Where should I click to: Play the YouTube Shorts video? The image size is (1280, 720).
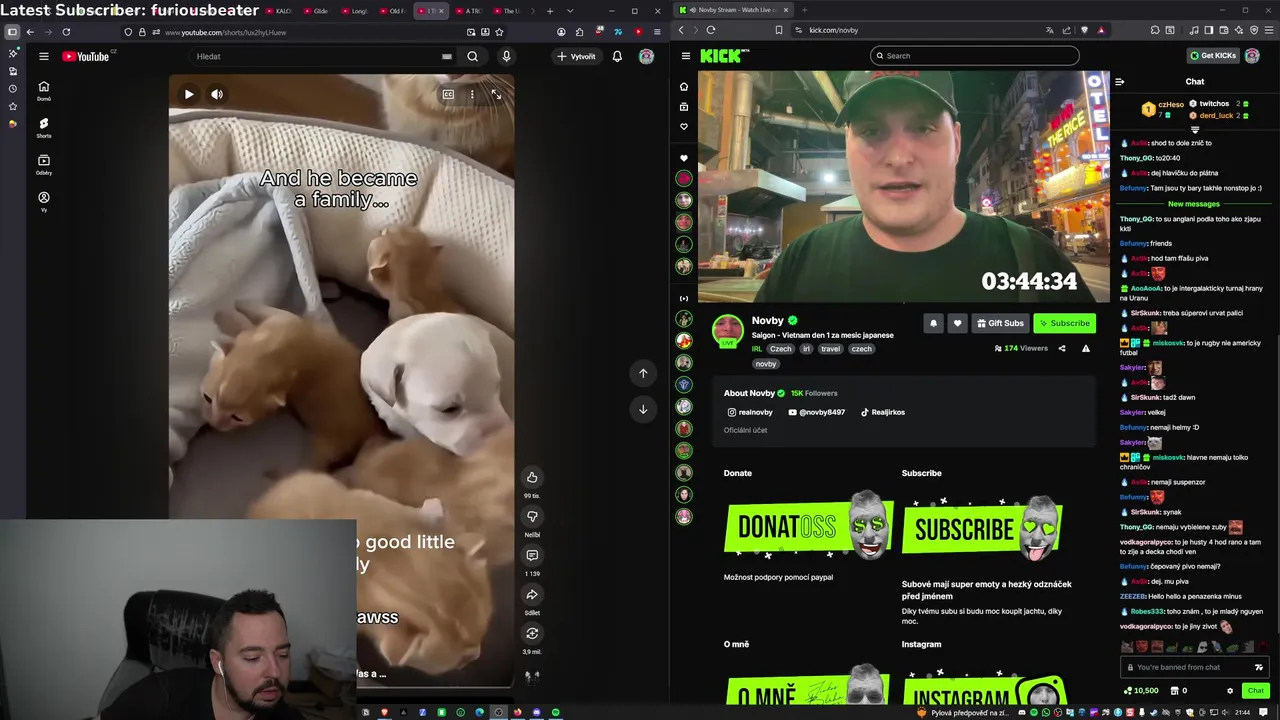coord(188,94)
